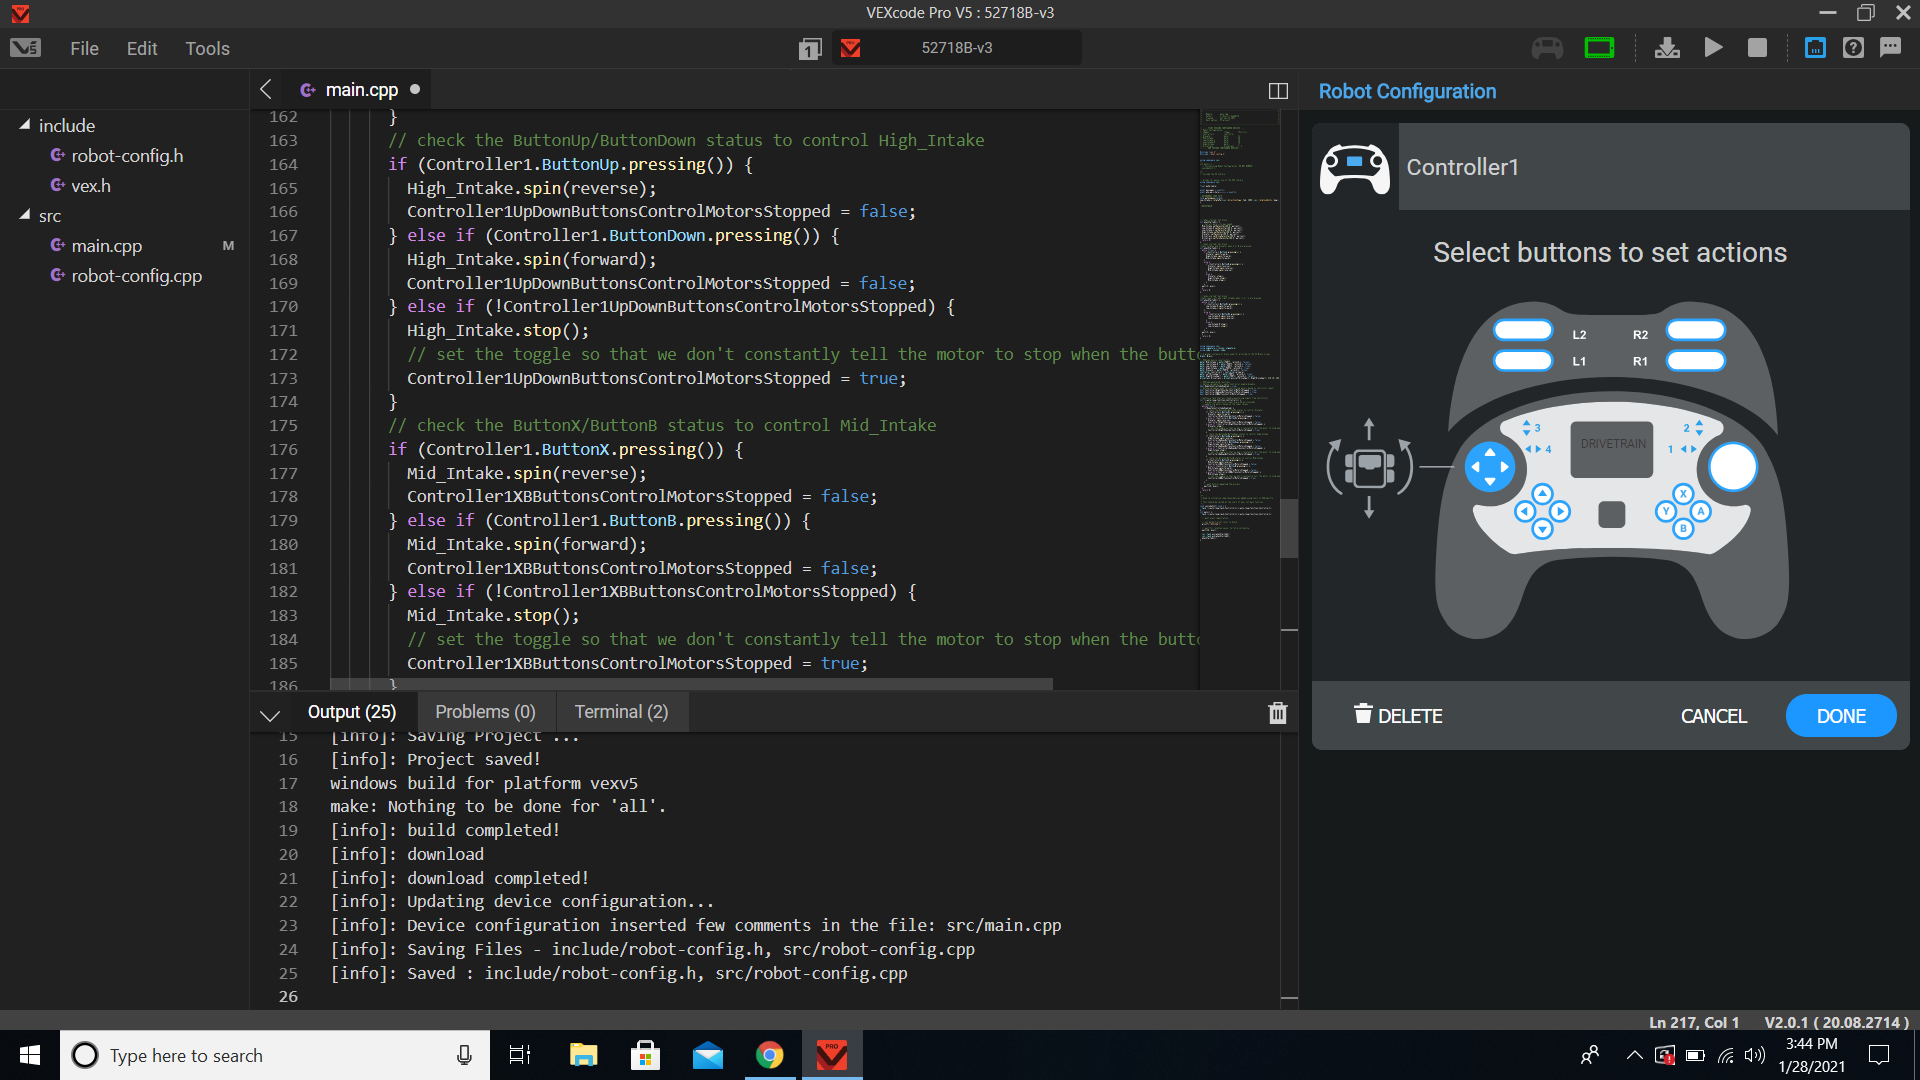This screenshot has width=1920, height=1080.
Task: Open robot-config.h in file tree
Action: point(127,155)
